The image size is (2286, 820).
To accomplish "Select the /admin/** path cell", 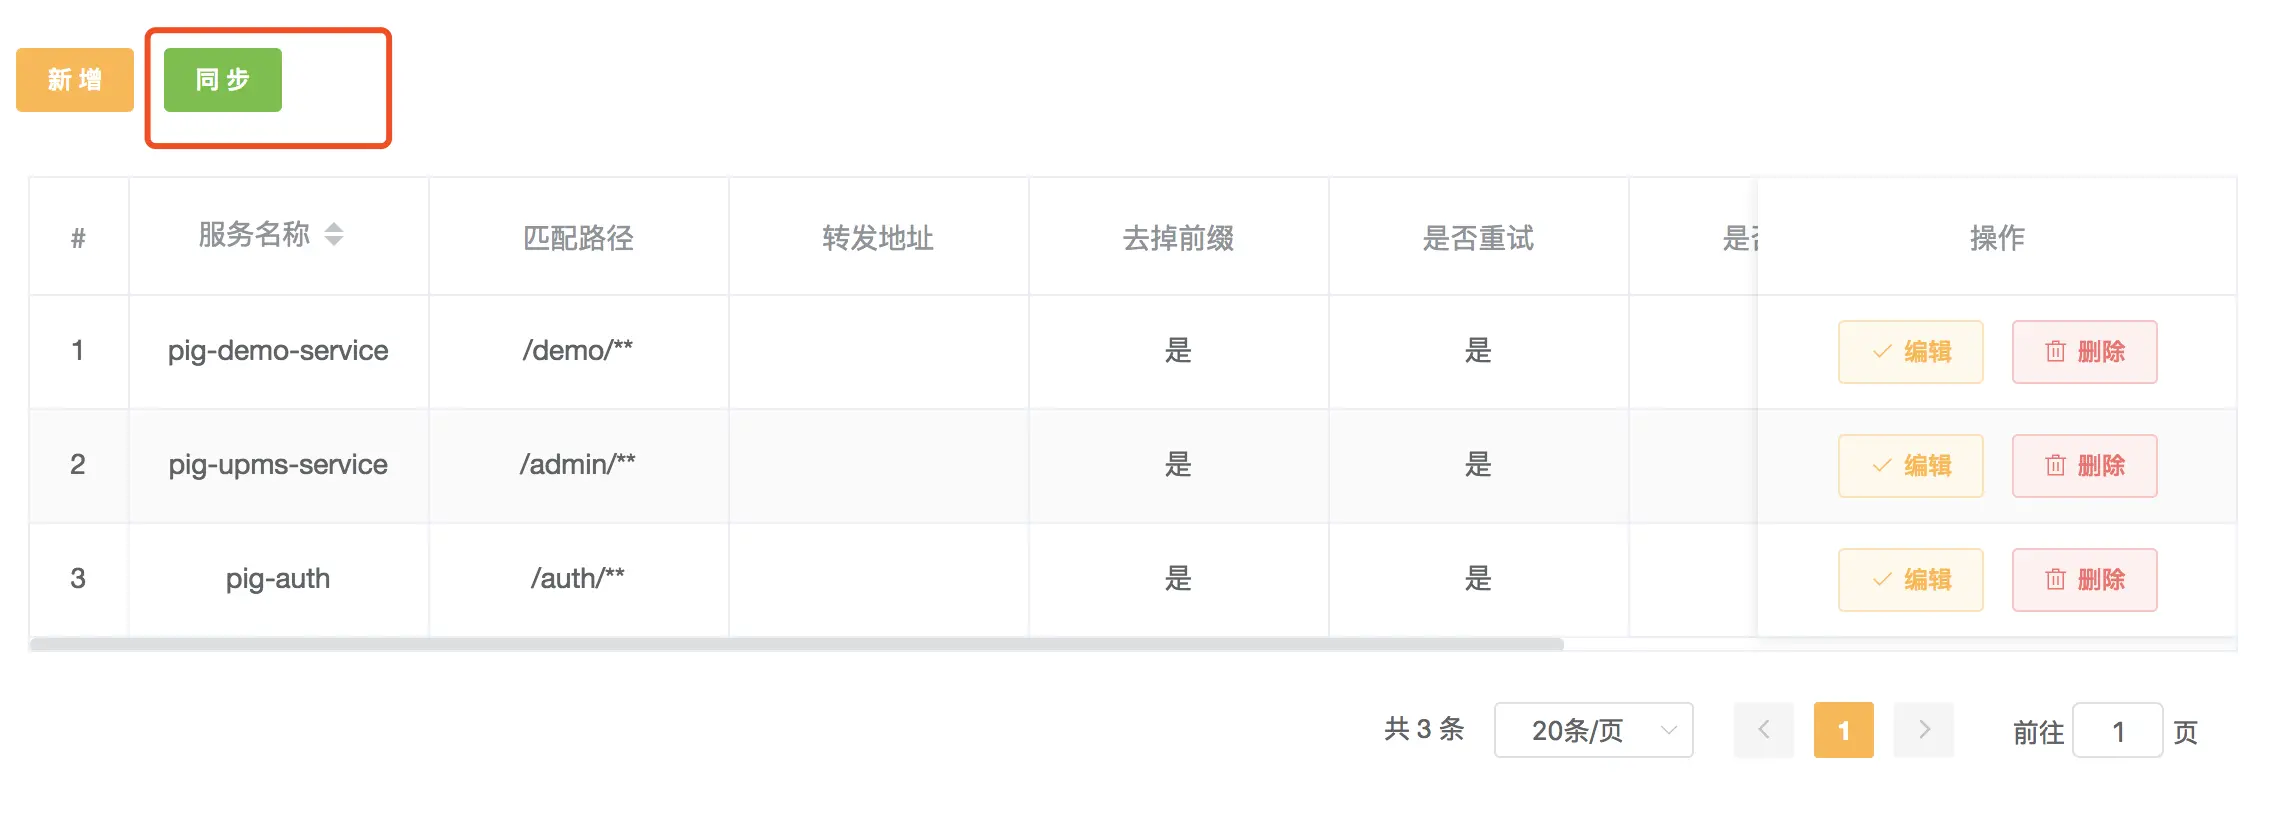I will 578,465.
